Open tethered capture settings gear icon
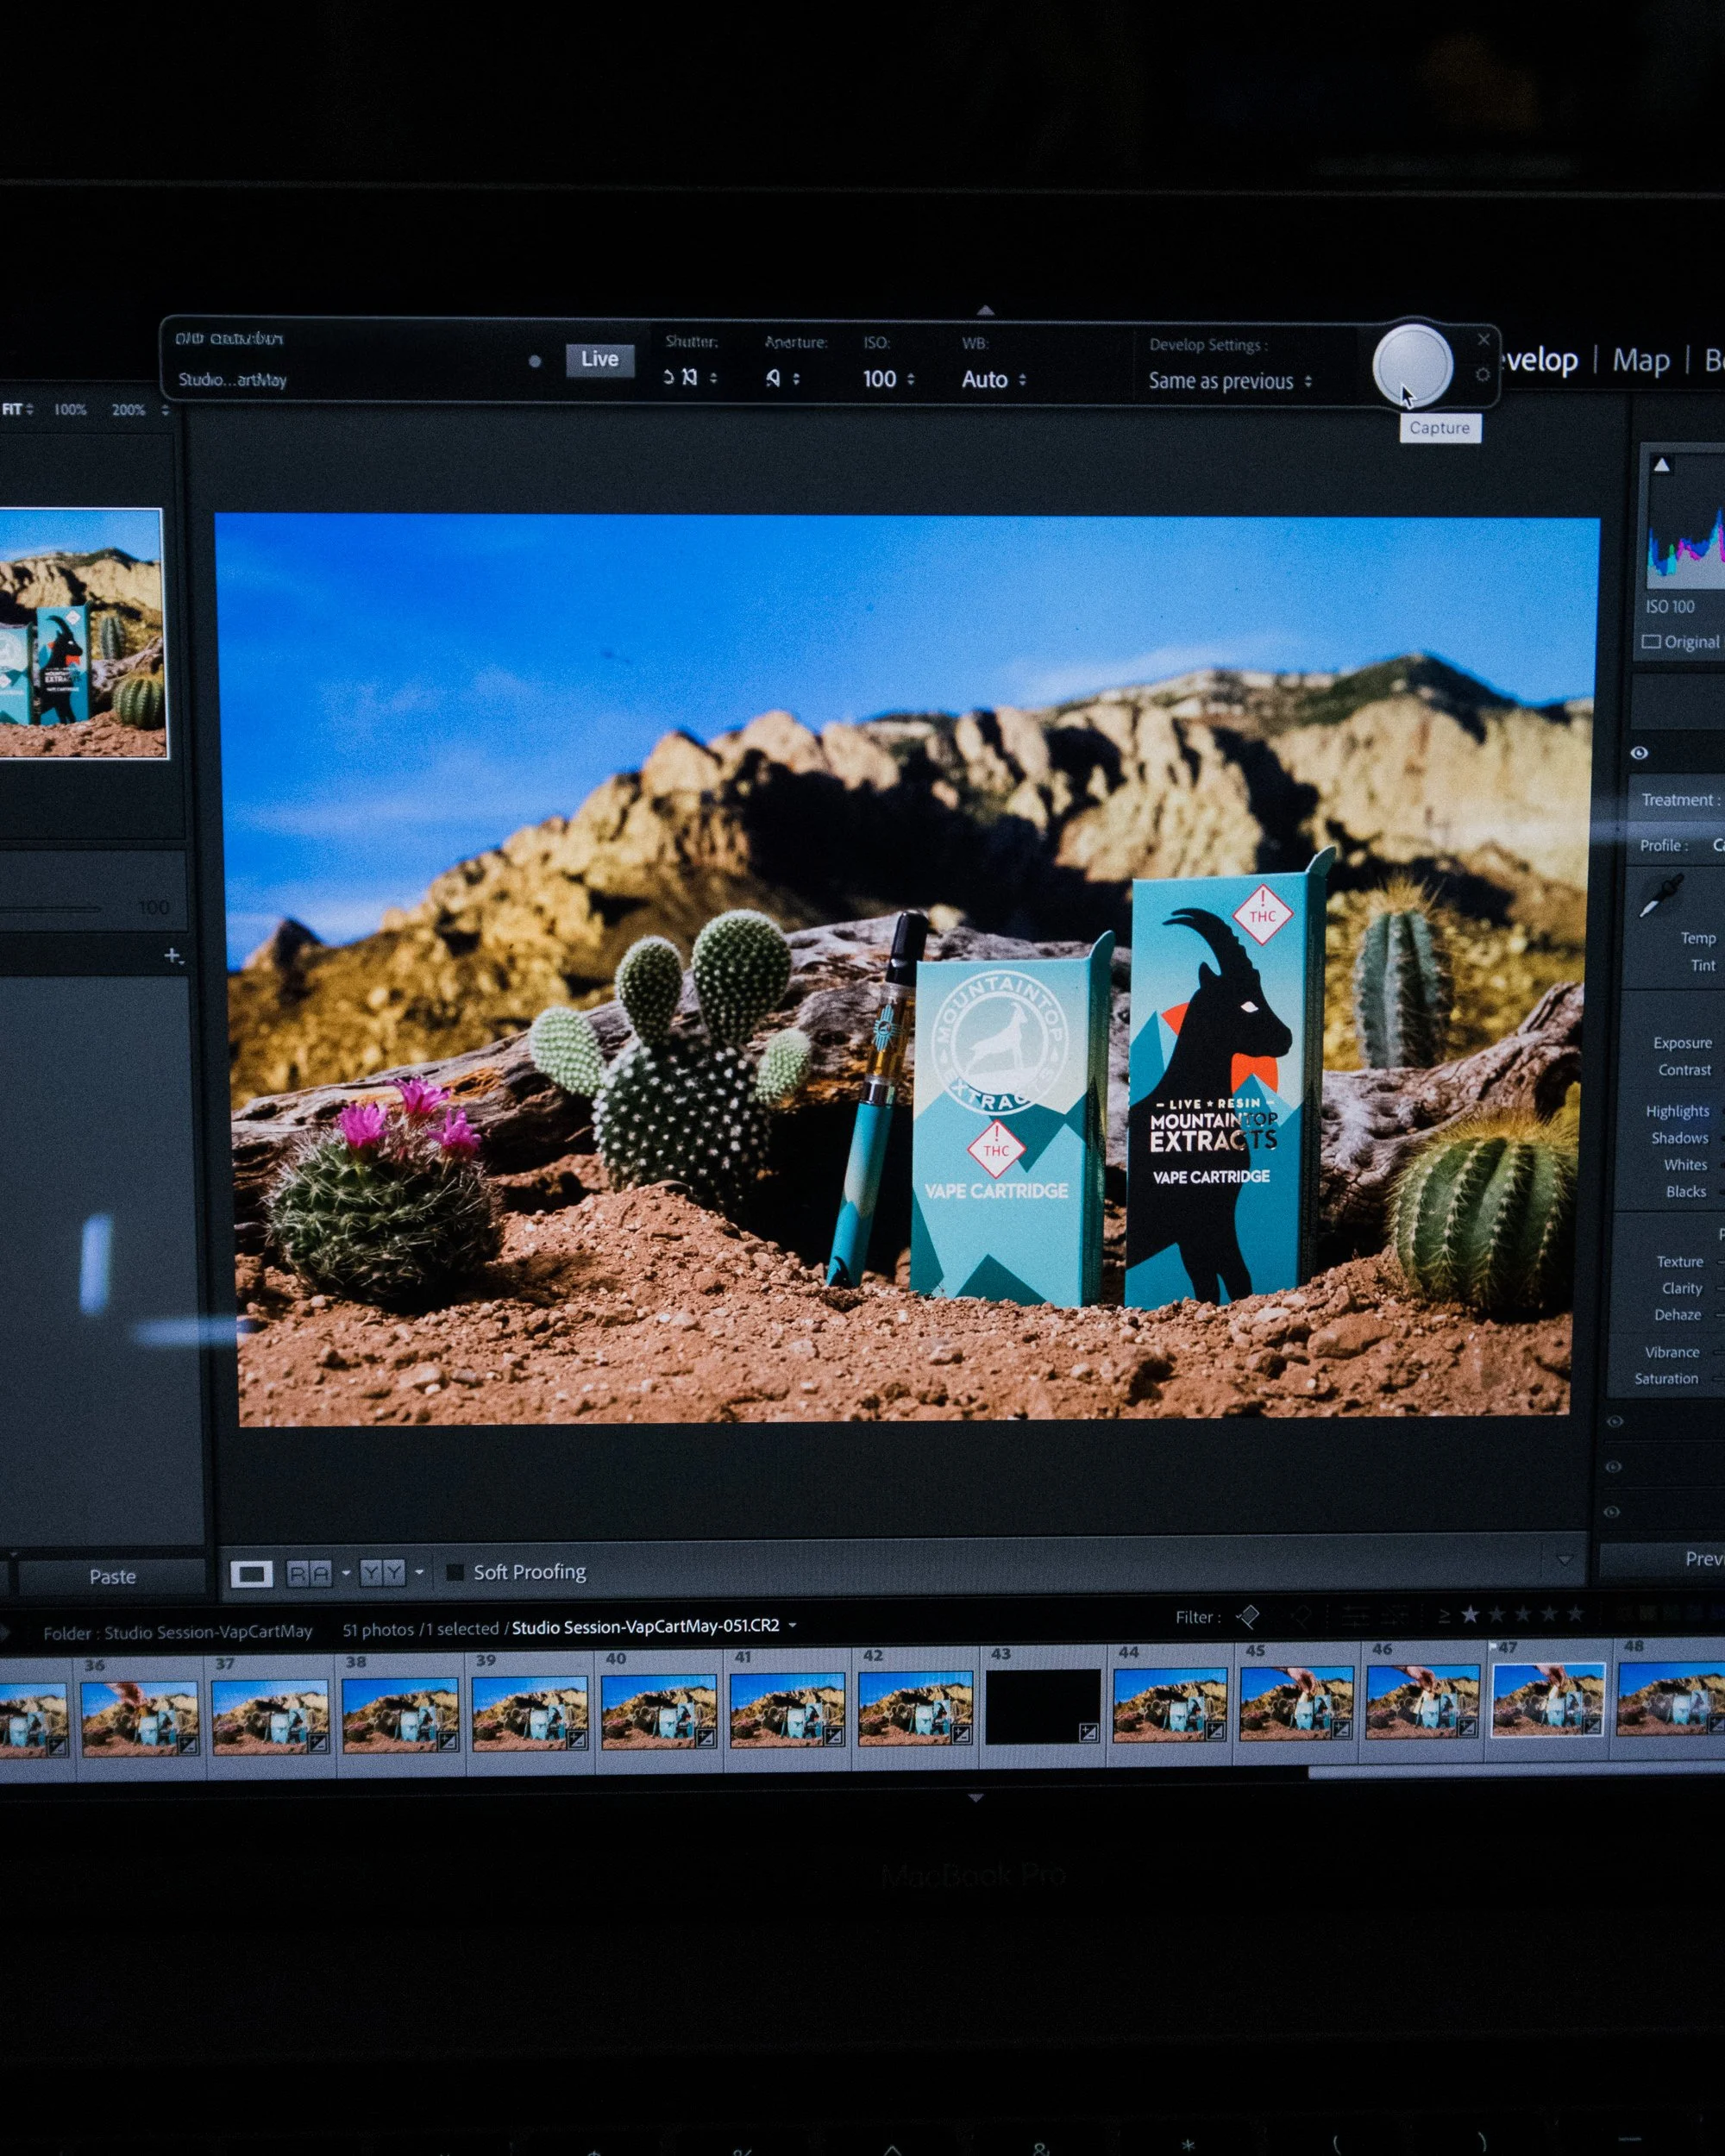This screenshot has height=2156, width=1725. (1482, 374)
